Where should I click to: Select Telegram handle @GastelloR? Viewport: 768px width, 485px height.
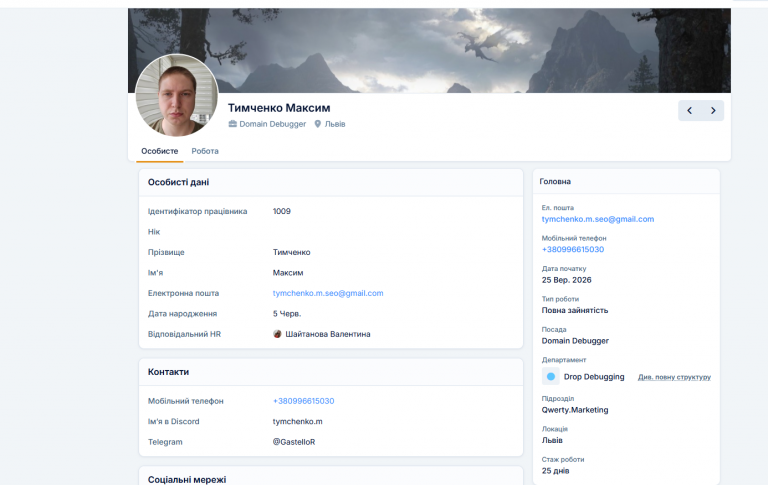click(293, 442)
